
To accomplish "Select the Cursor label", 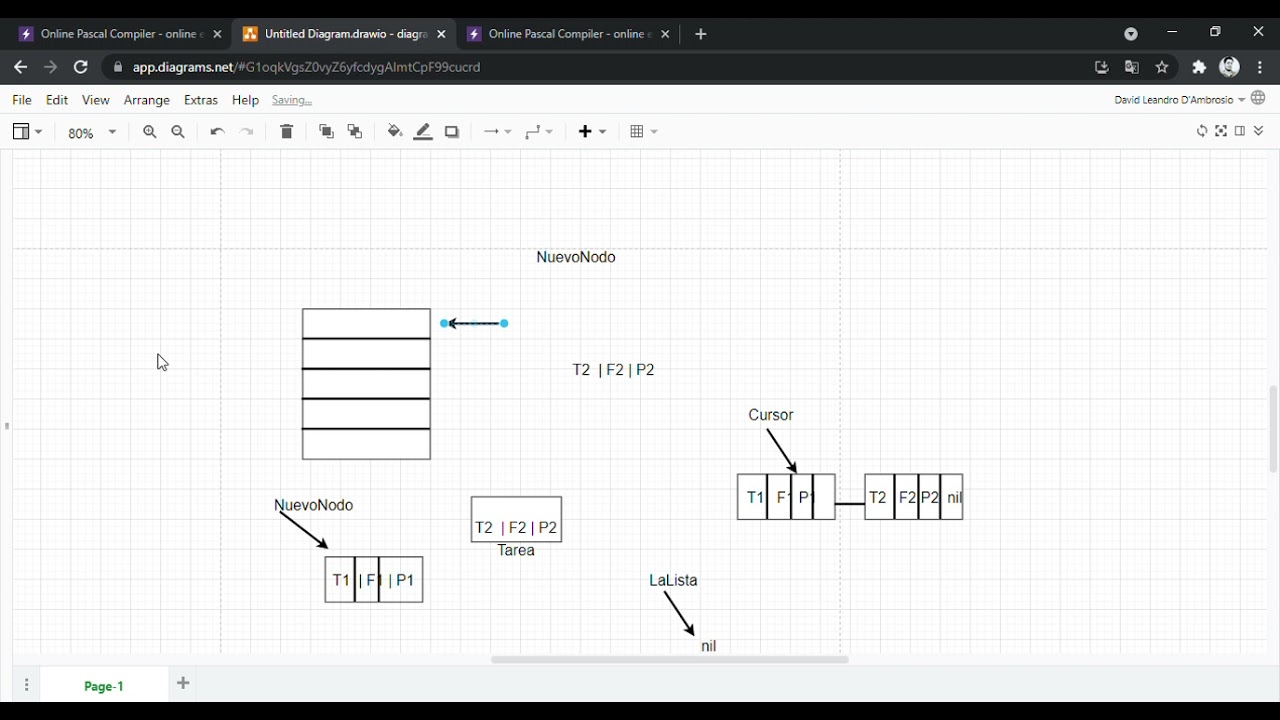I will 771,415.
